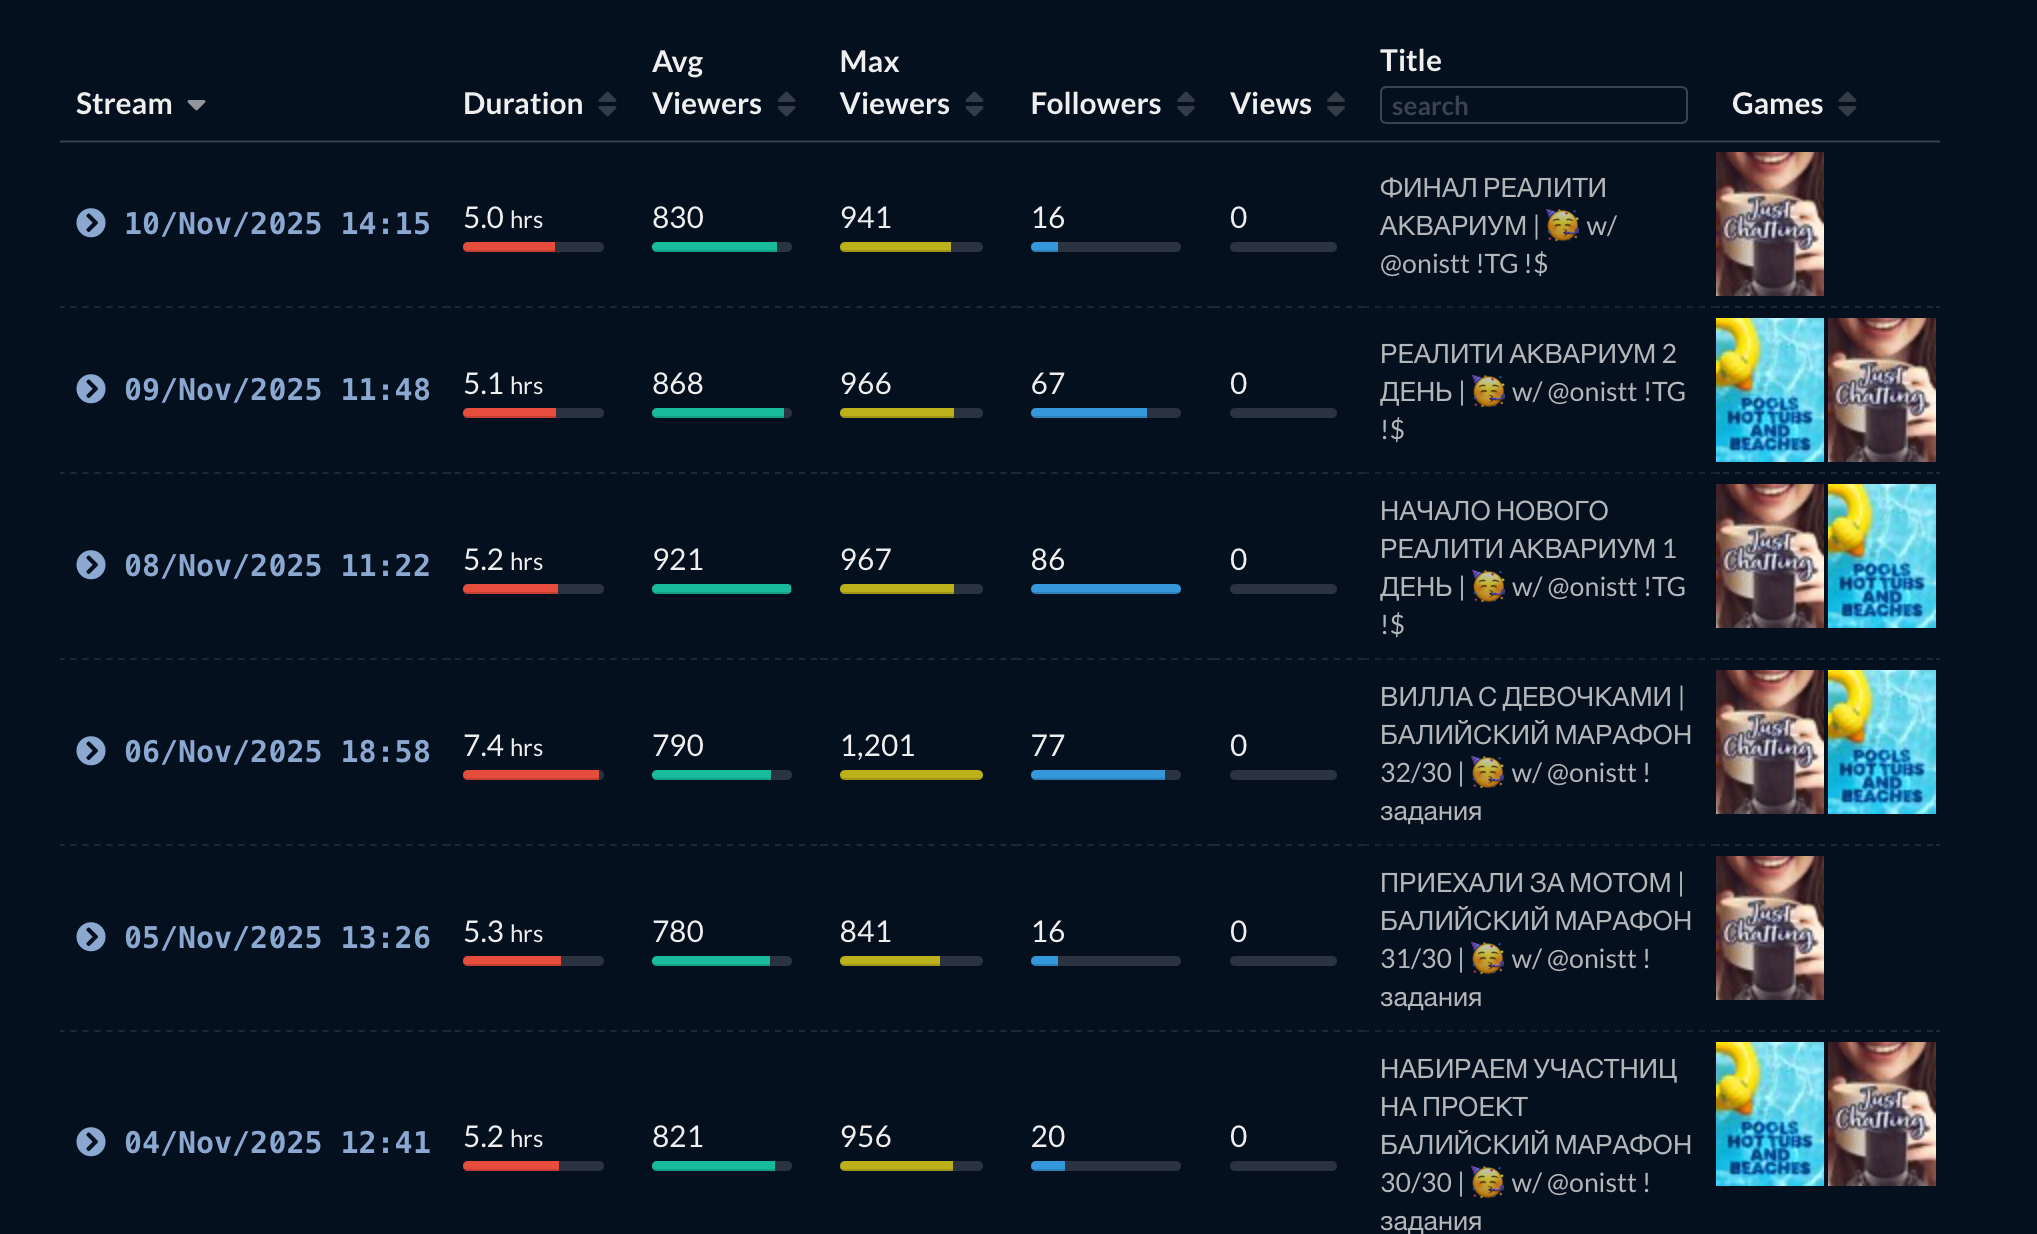Sort by Followers using sort arrows
Screen dimensions: 2037x1234
1186,104
